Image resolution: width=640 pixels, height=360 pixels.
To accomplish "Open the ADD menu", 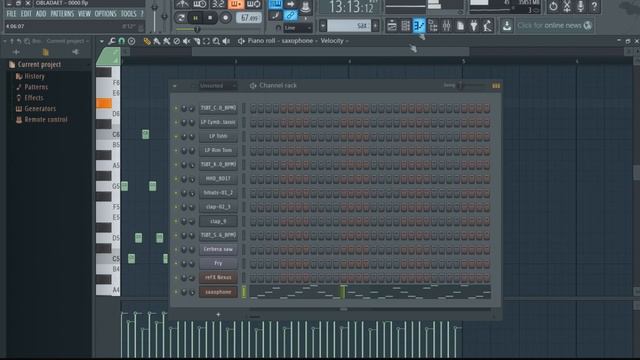I will tap(41, 14).
